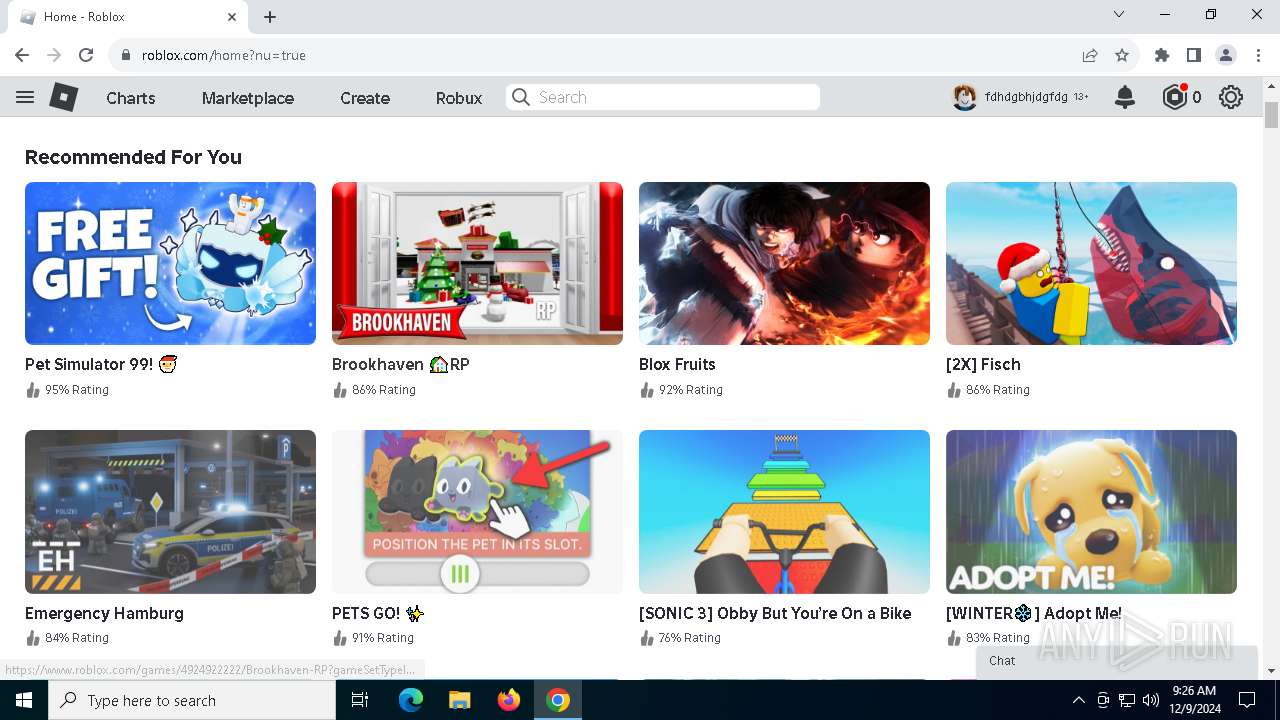
Task: Click the username fdhdgbhjdgfdg
Action: [1026, 97]
